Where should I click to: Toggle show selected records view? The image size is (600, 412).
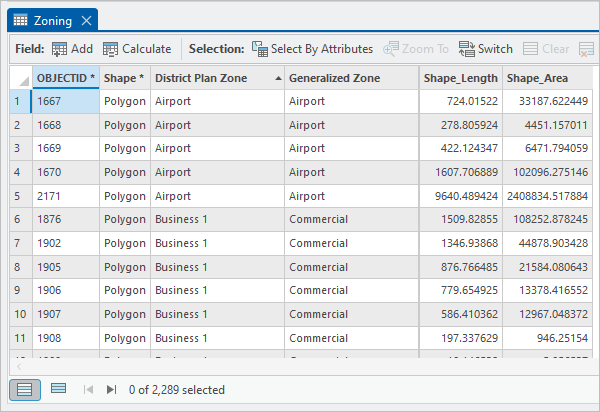click(x=58, y=390)
